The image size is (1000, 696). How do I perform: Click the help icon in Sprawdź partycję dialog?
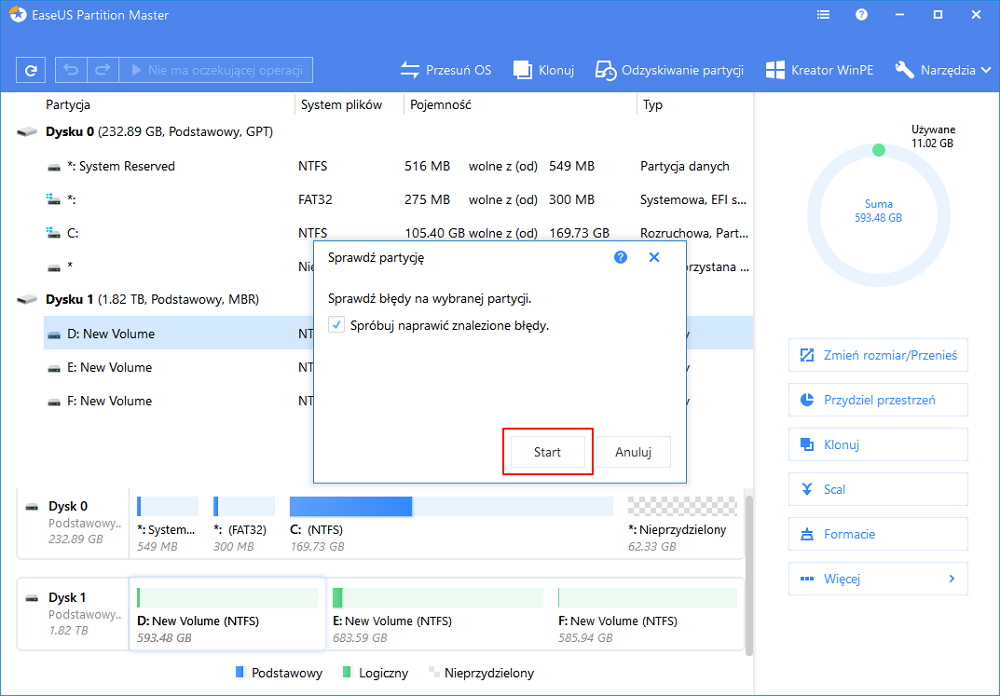pos(621,257)
